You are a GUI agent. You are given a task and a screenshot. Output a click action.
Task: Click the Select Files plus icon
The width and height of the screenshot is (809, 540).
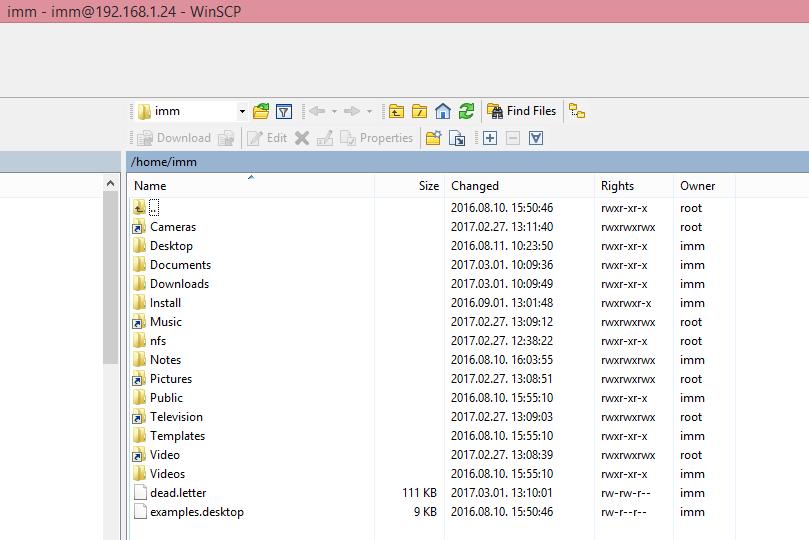pos(490,138)
